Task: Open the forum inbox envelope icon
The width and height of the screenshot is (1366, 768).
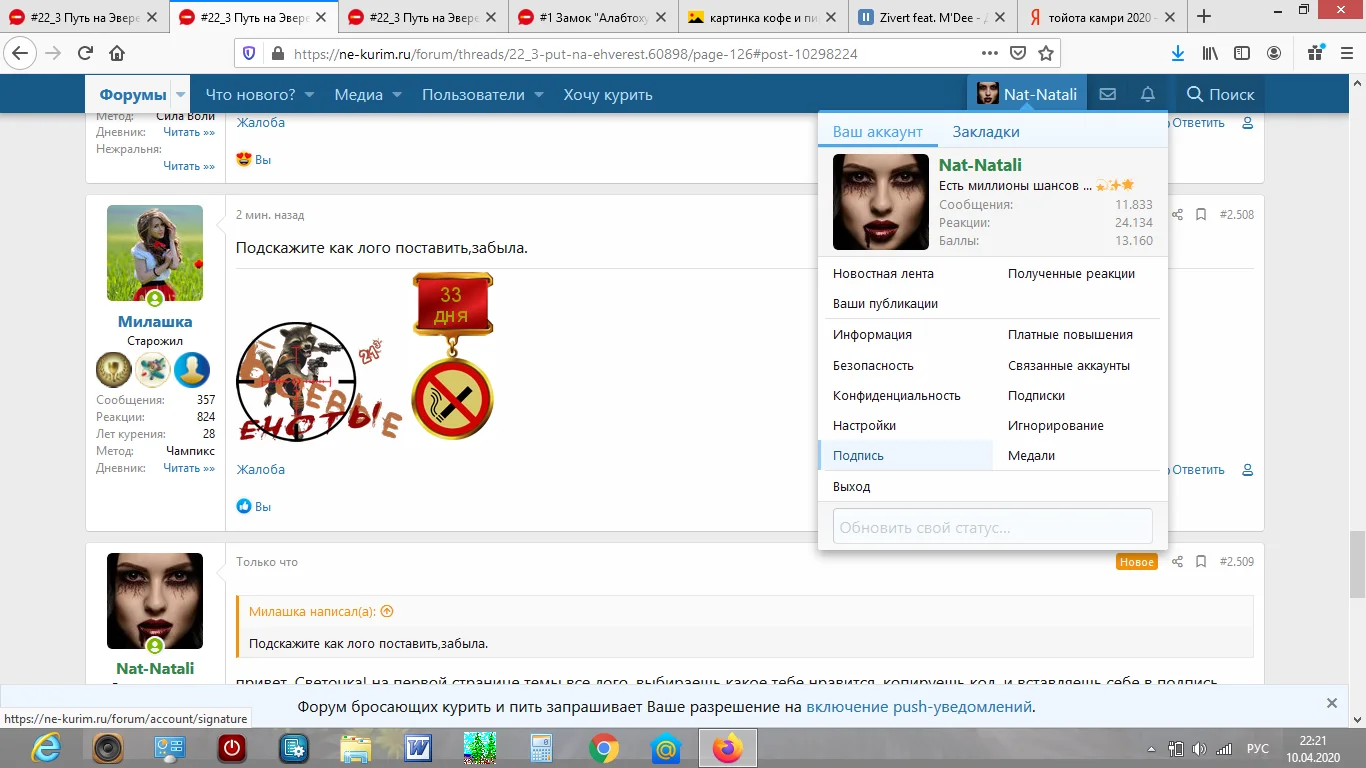Action: 1106,93
